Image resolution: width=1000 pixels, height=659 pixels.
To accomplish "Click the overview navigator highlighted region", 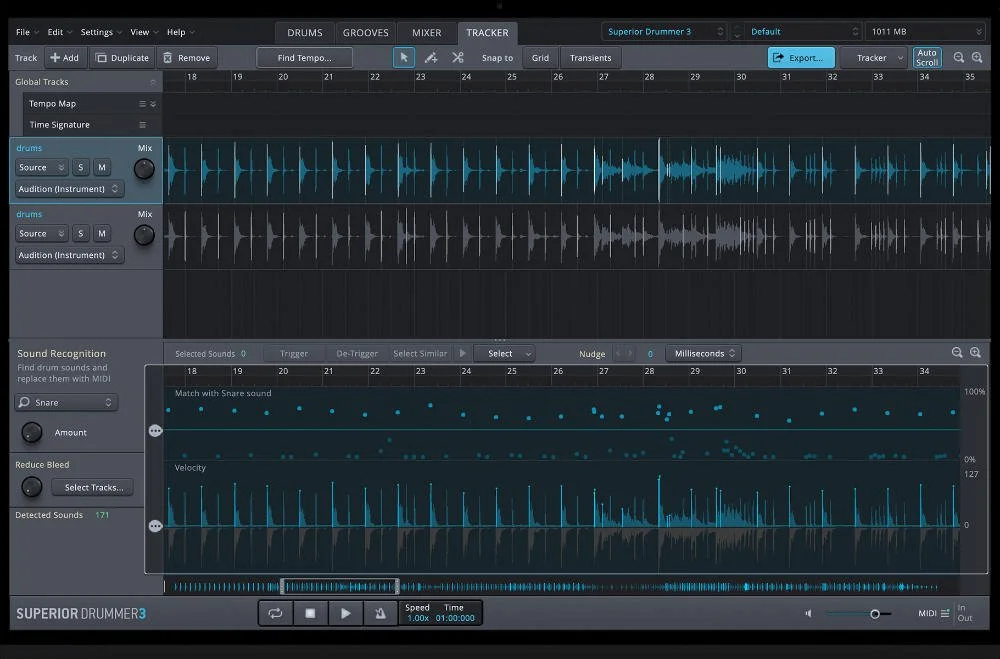I will click(x=340, y=586).
